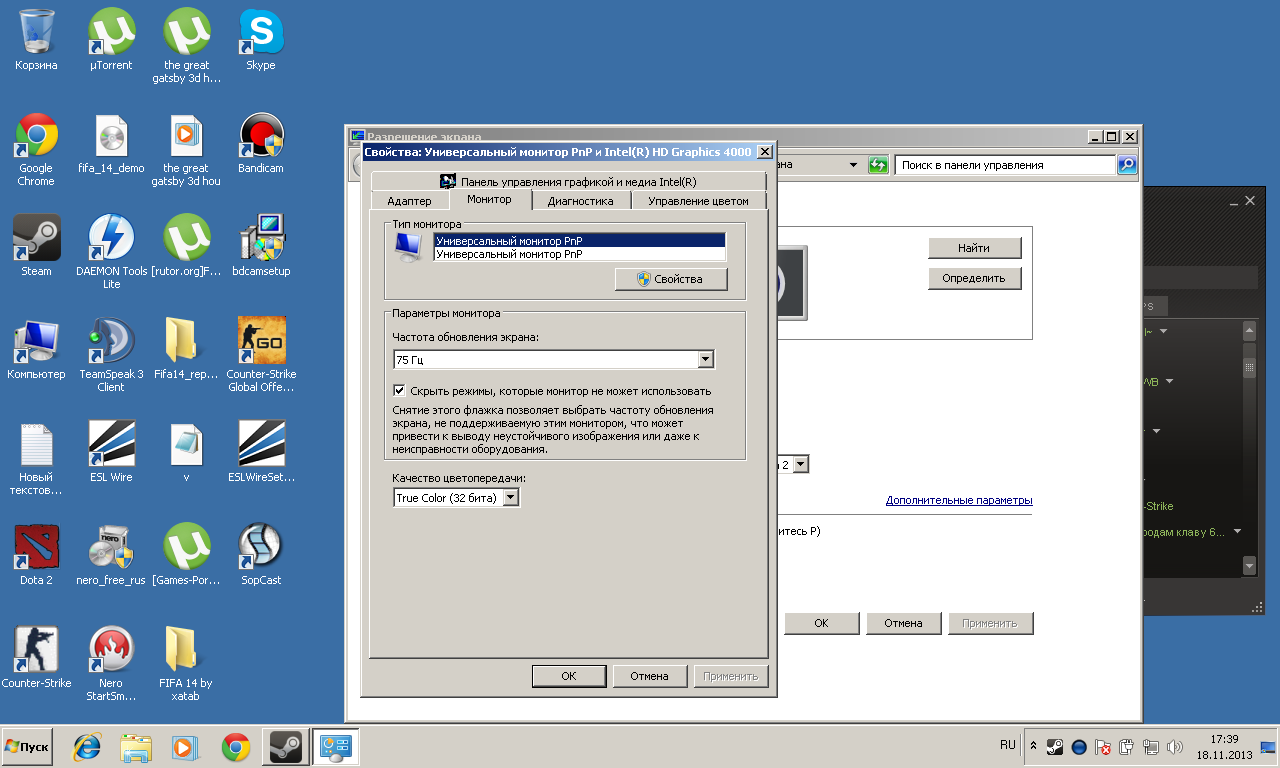Screen dimensions: 1280x768
Task: Show hidden tray icons arrow
Action: coord(1034,747)
